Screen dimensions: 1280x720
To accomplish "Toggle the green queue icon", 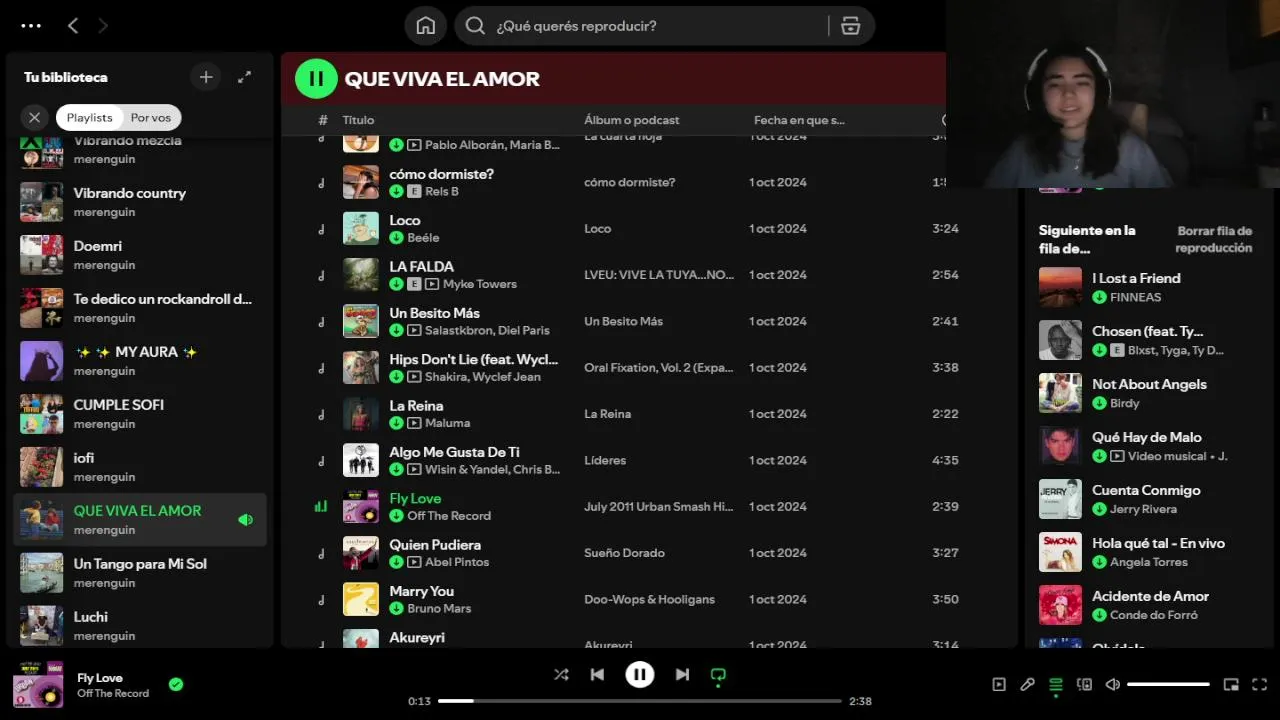I will tap(1055, 685).
